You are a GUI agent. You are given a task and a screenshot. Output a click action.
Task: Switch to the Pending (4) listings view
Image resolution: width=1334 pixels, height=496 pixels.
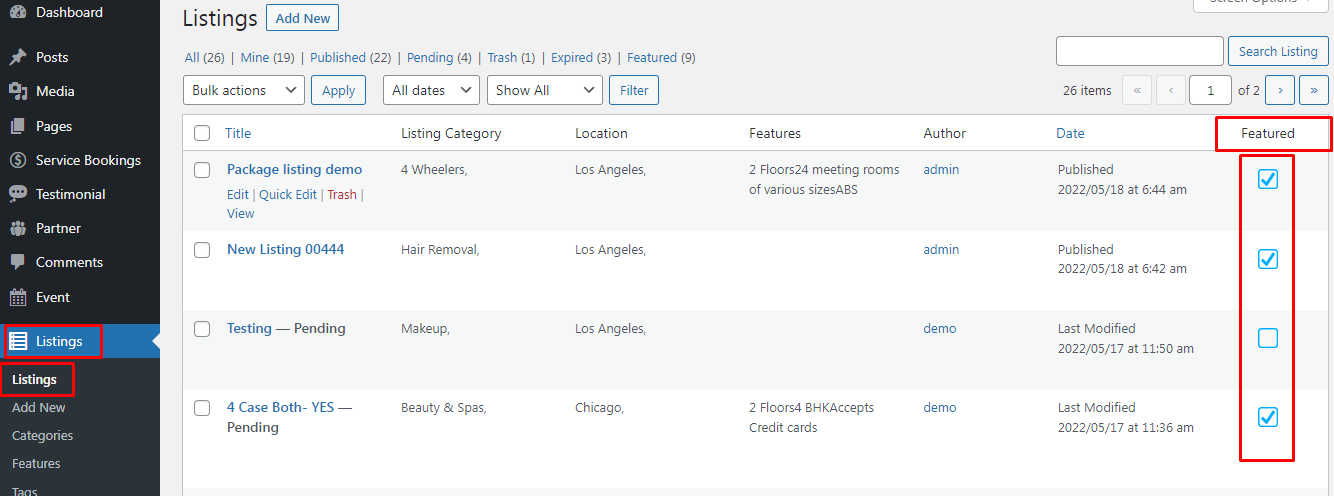(438, 58)
